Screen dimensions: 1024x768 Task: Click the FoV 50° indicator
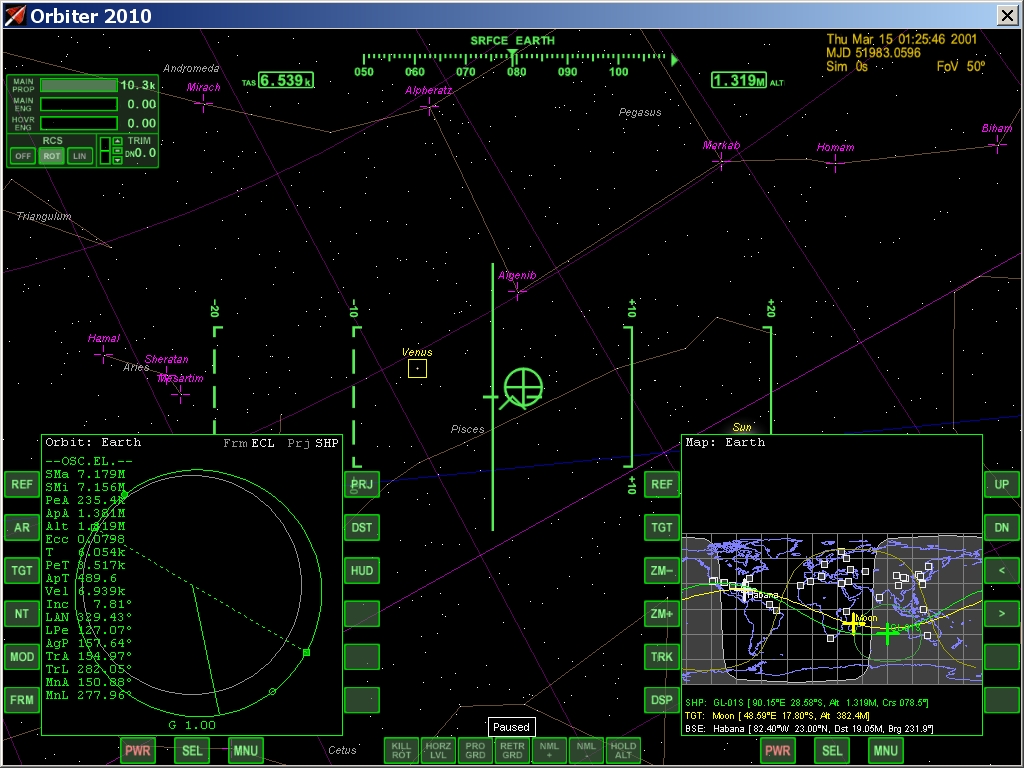[x=961, y=67]
